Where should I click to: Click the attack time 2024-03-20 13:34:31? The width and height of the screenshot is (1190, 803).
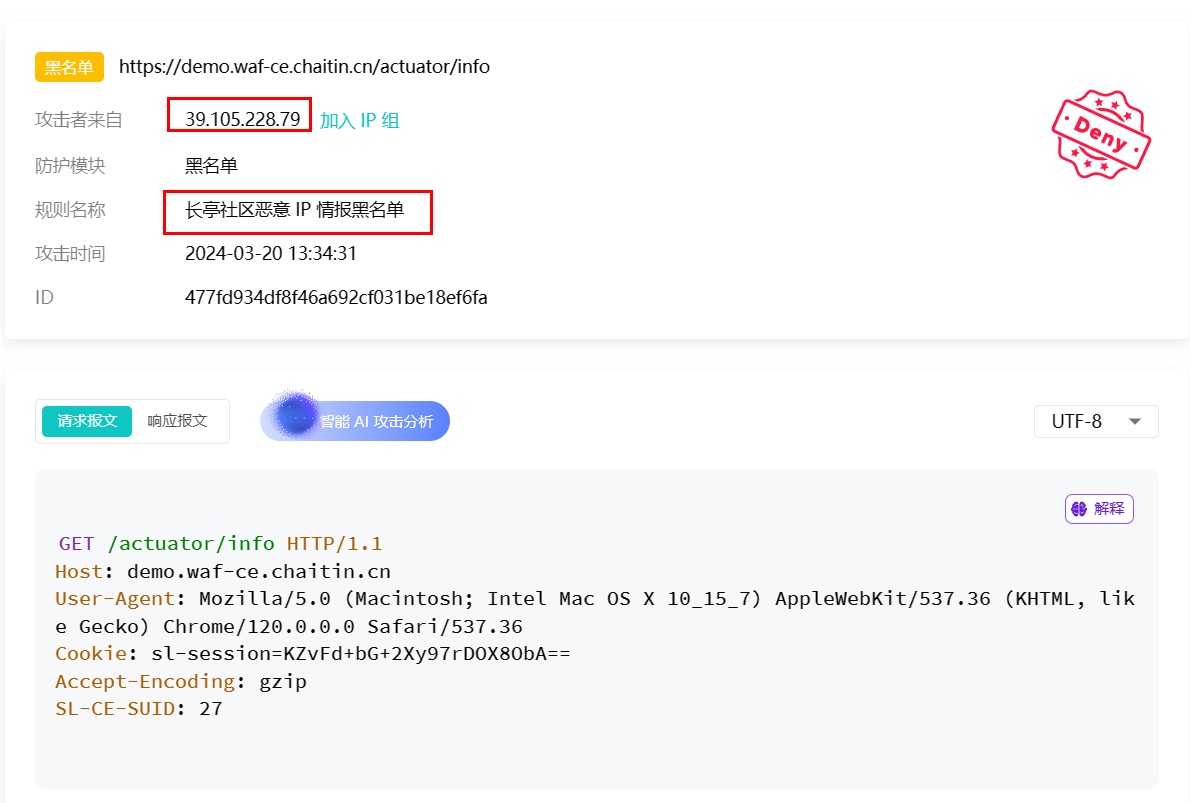coord(271,253)
